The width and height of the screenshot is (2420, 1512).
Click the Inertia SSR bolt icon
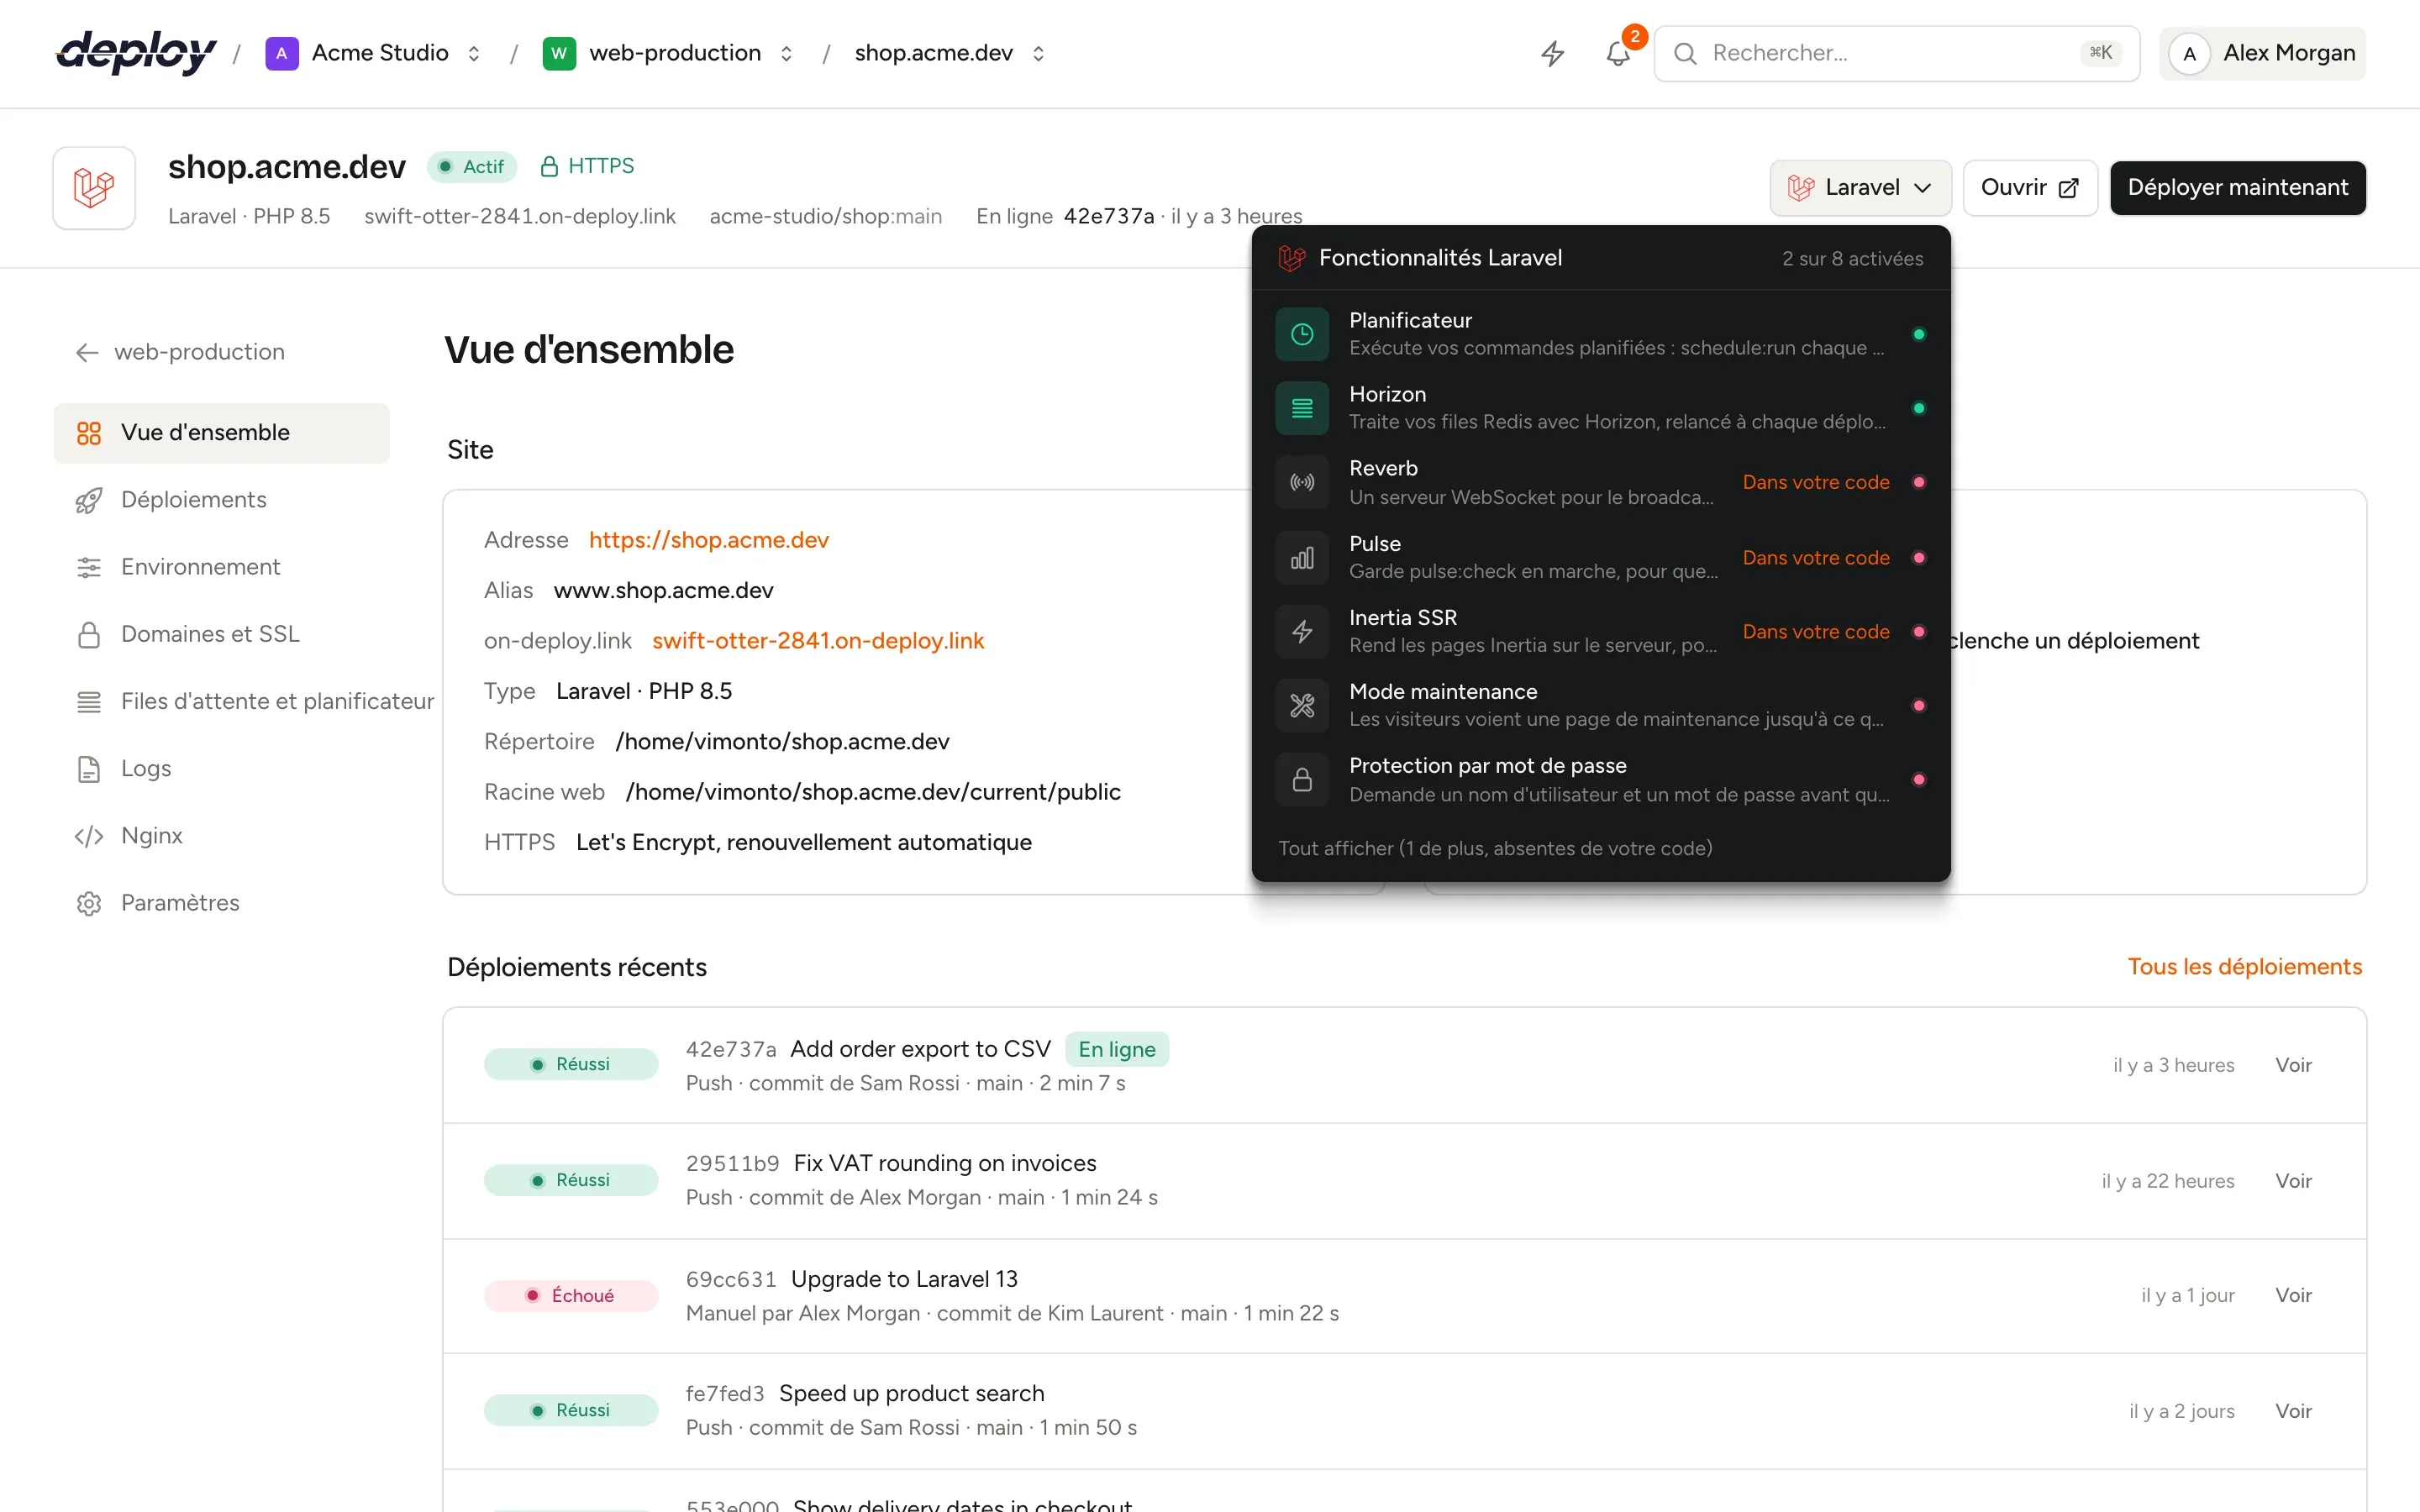click(x=1302, y=632)
